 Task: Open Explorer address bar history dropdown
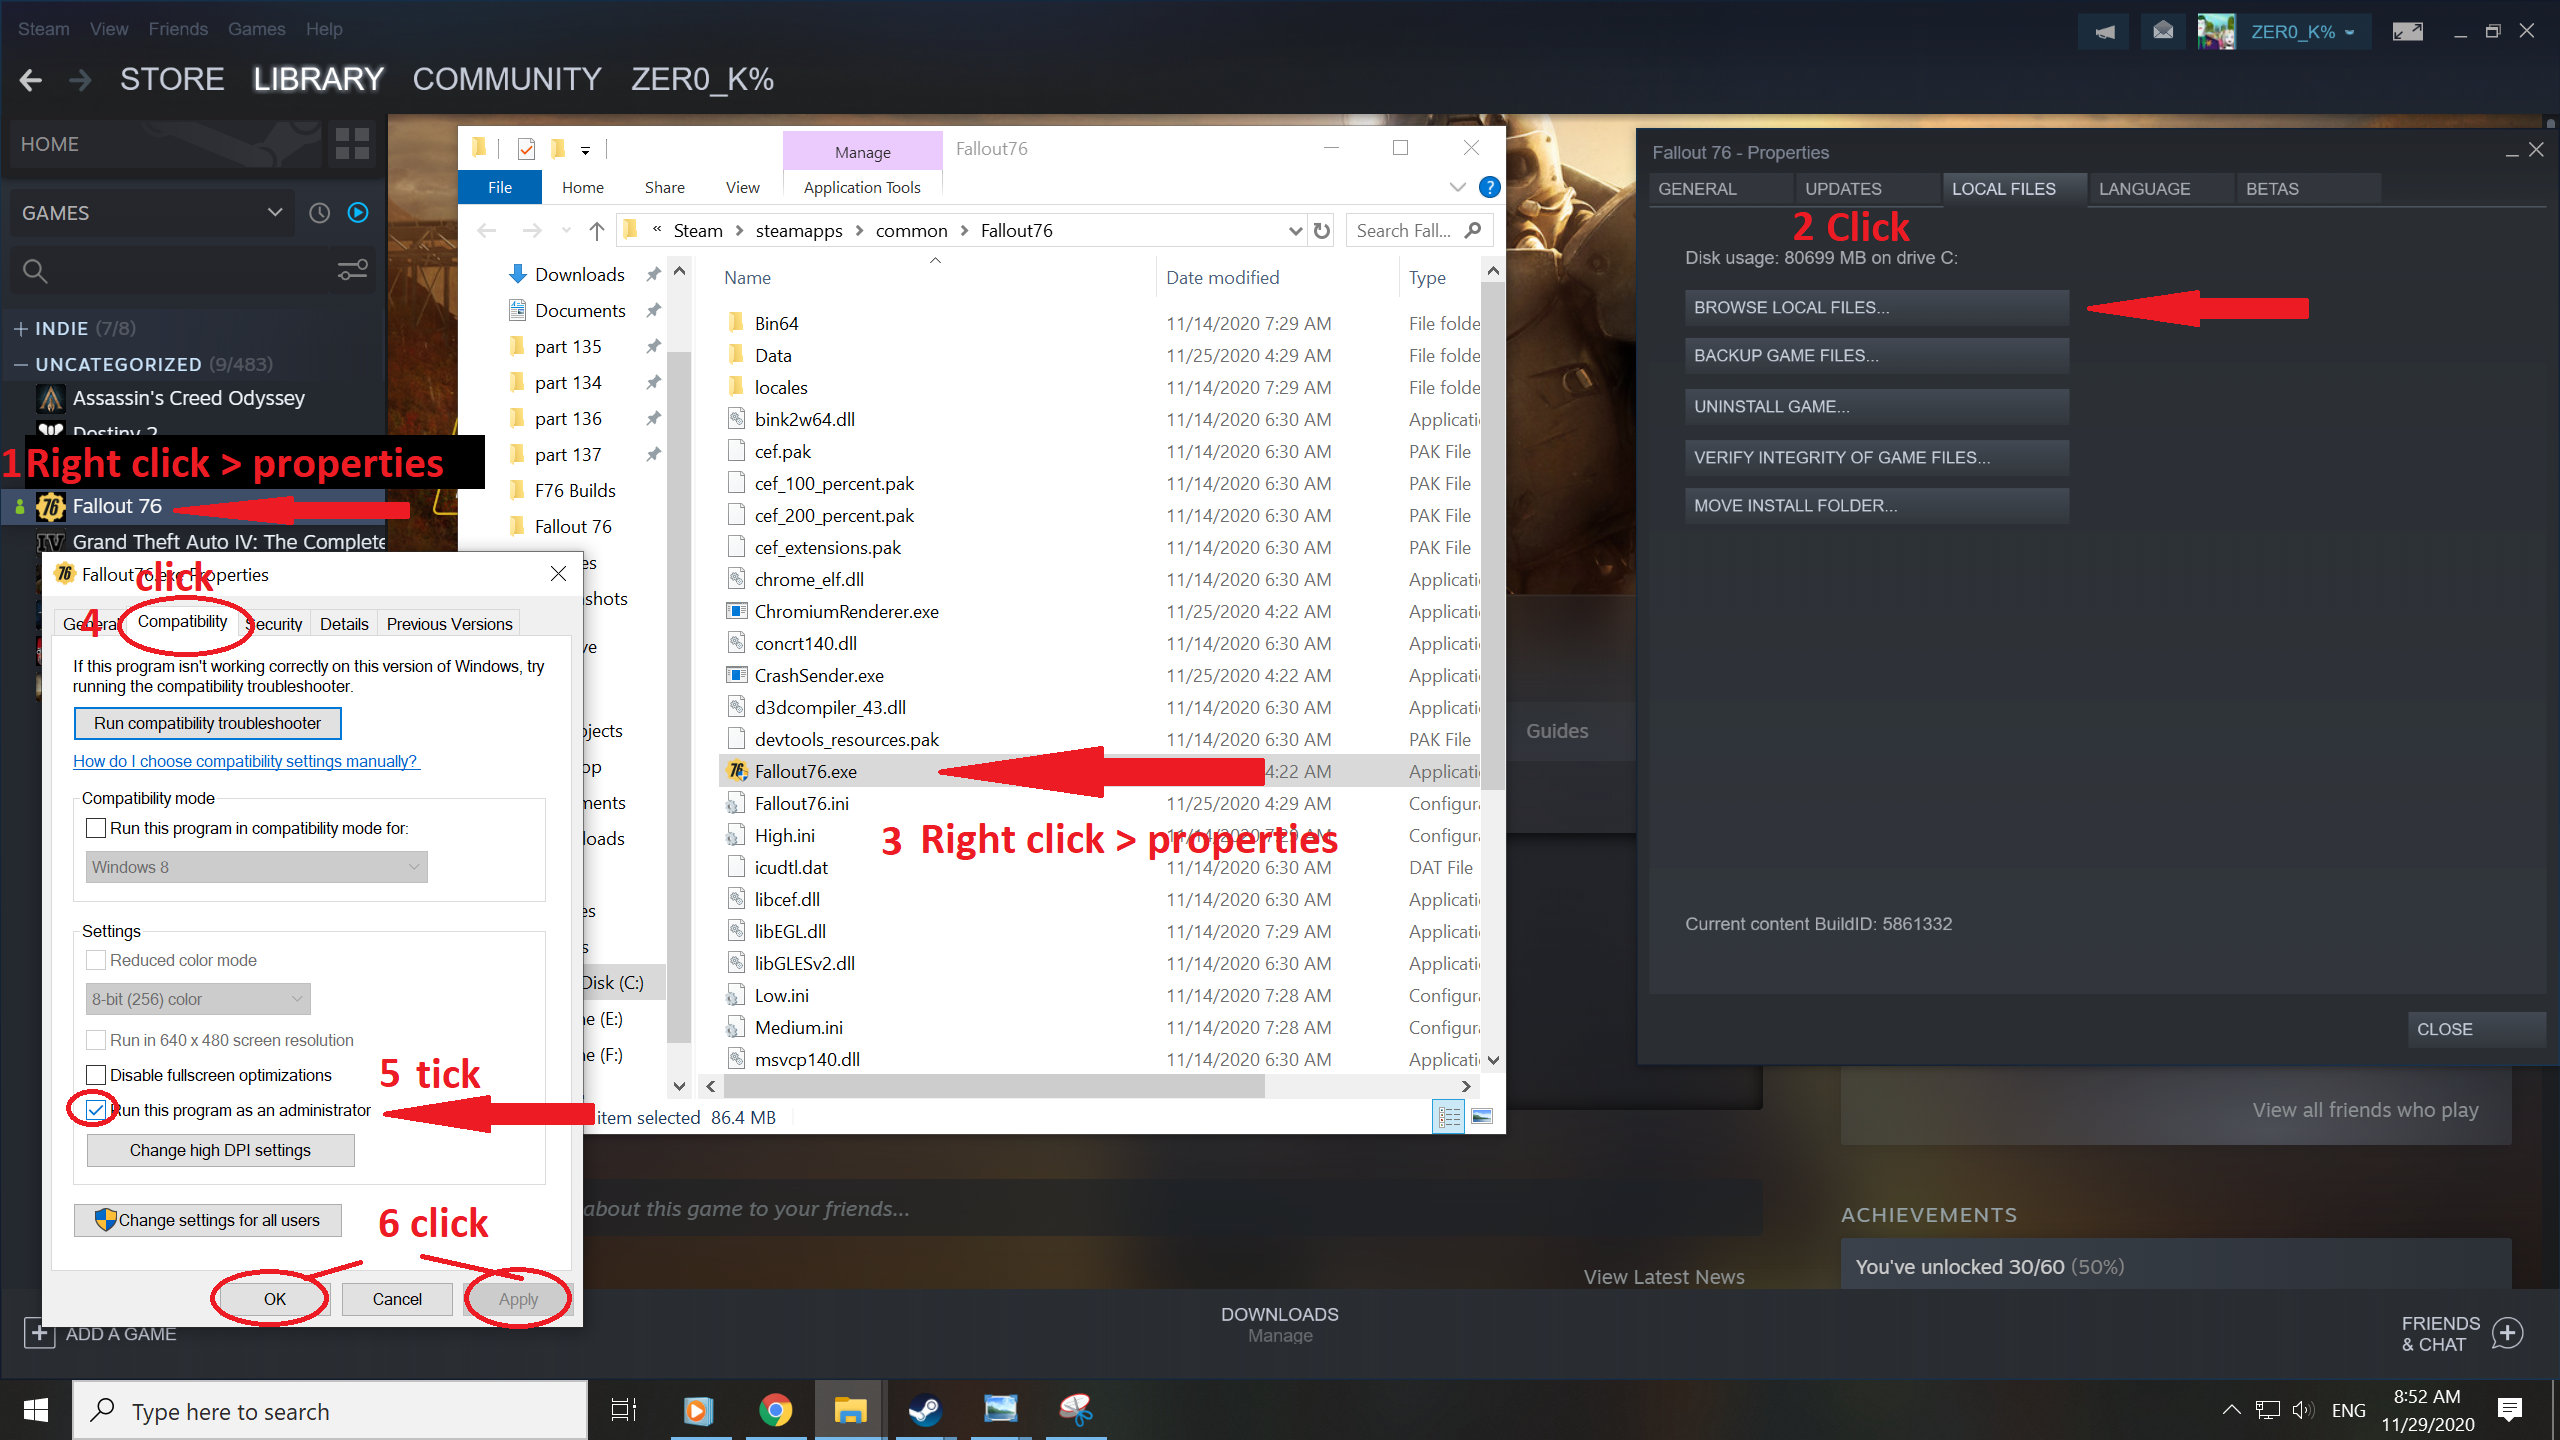1295,231
